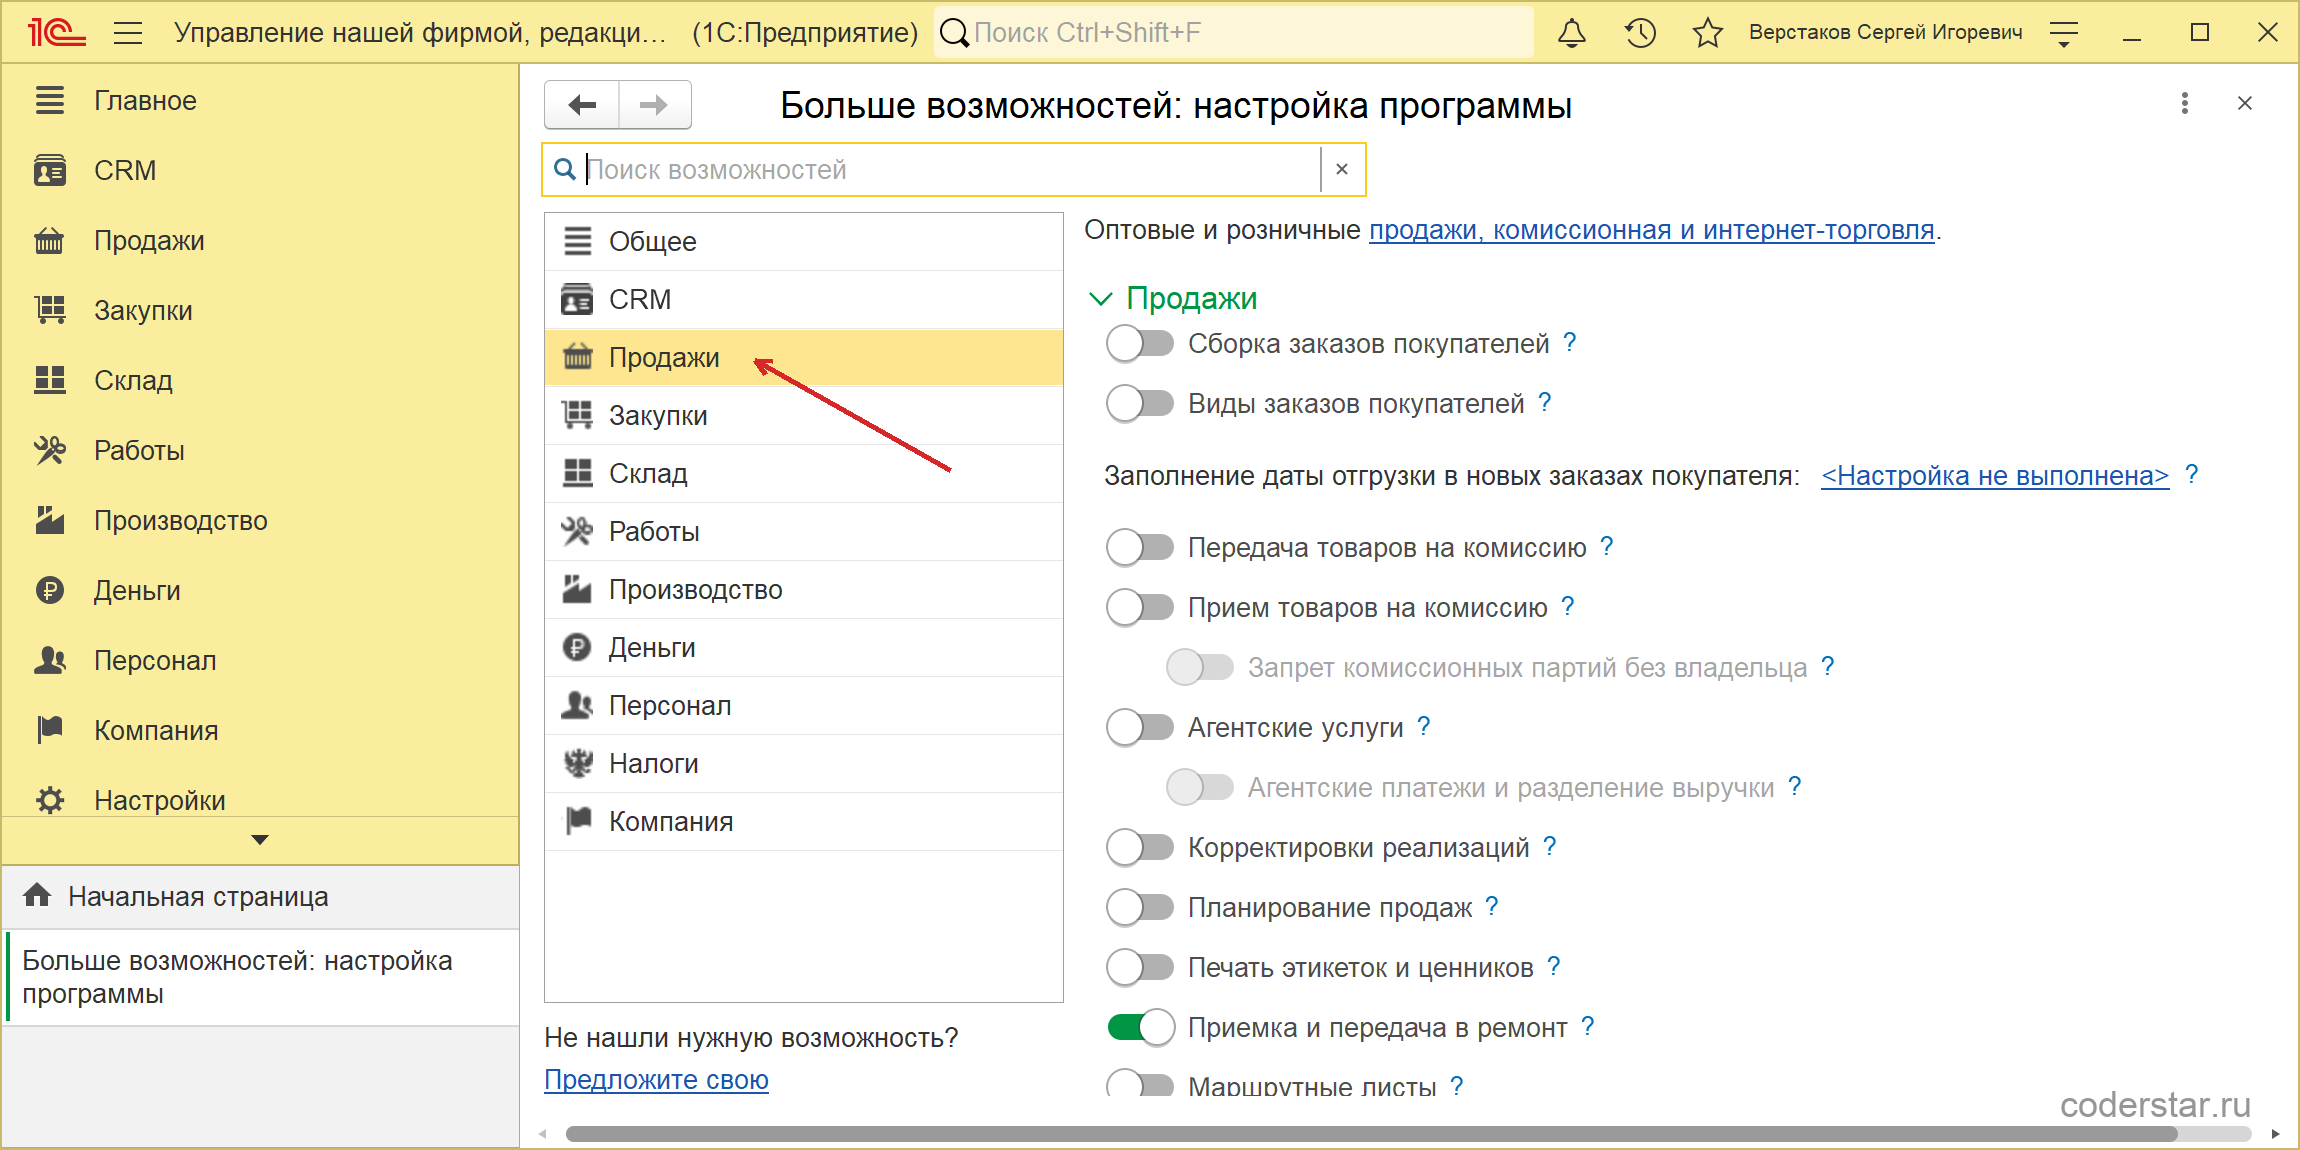Select Персонал in the settings list
Image resolution: width=2300 pixels, height=1150 pixels.
point(803,706)
